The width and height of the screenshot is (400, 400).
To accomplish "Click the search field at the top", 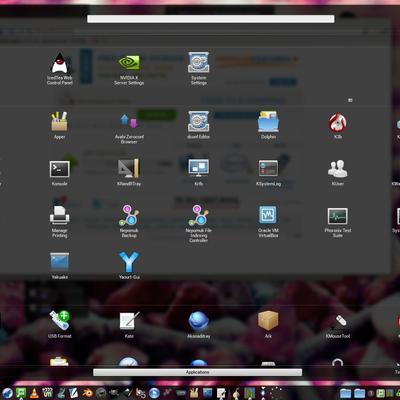I will 211,19.
